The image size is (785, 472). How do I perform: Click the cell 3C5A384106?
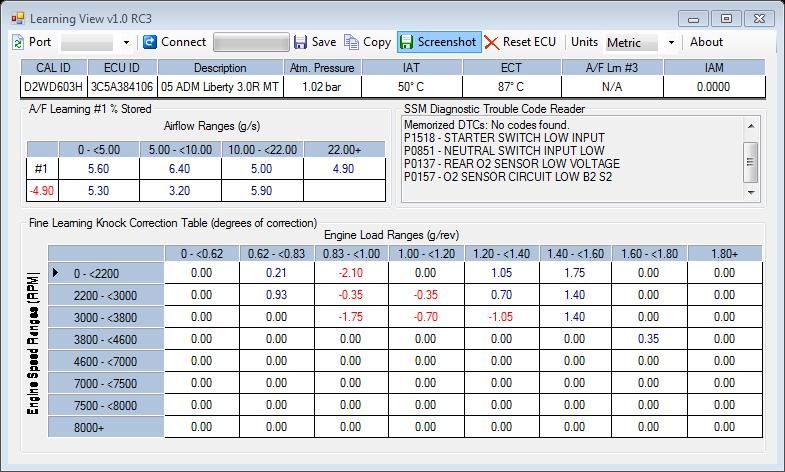[122, 87]
